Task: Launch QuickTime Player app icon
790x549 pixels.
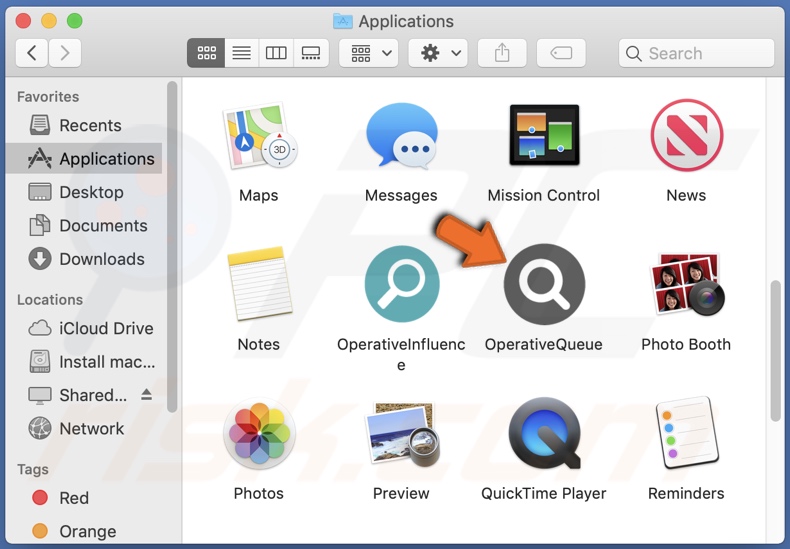Action: click(544, 433)
